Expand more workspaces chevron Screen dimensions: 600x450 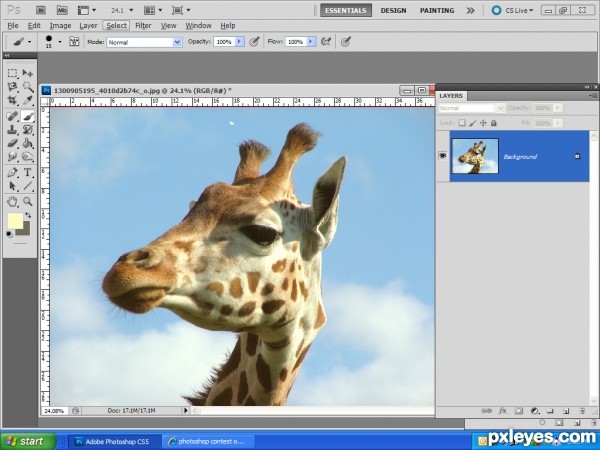coord(470,10)
